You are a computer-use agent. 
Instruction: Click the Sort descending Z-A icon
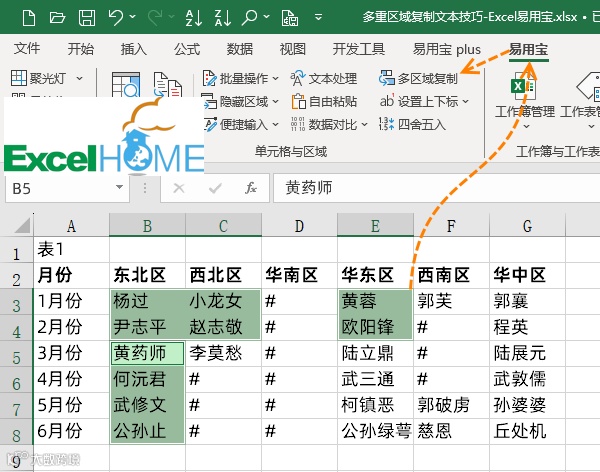click(x=223, y=18)
